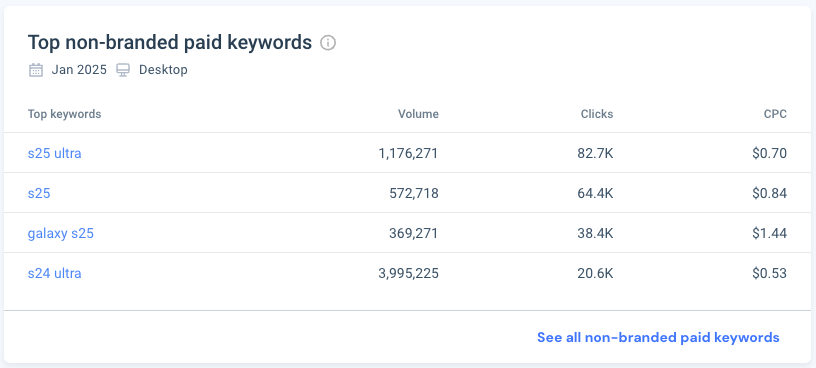Open the galaxy s25 keyword link
Image resolution: width=816 pixels, height=368 pixels.
tap(61, 234)
